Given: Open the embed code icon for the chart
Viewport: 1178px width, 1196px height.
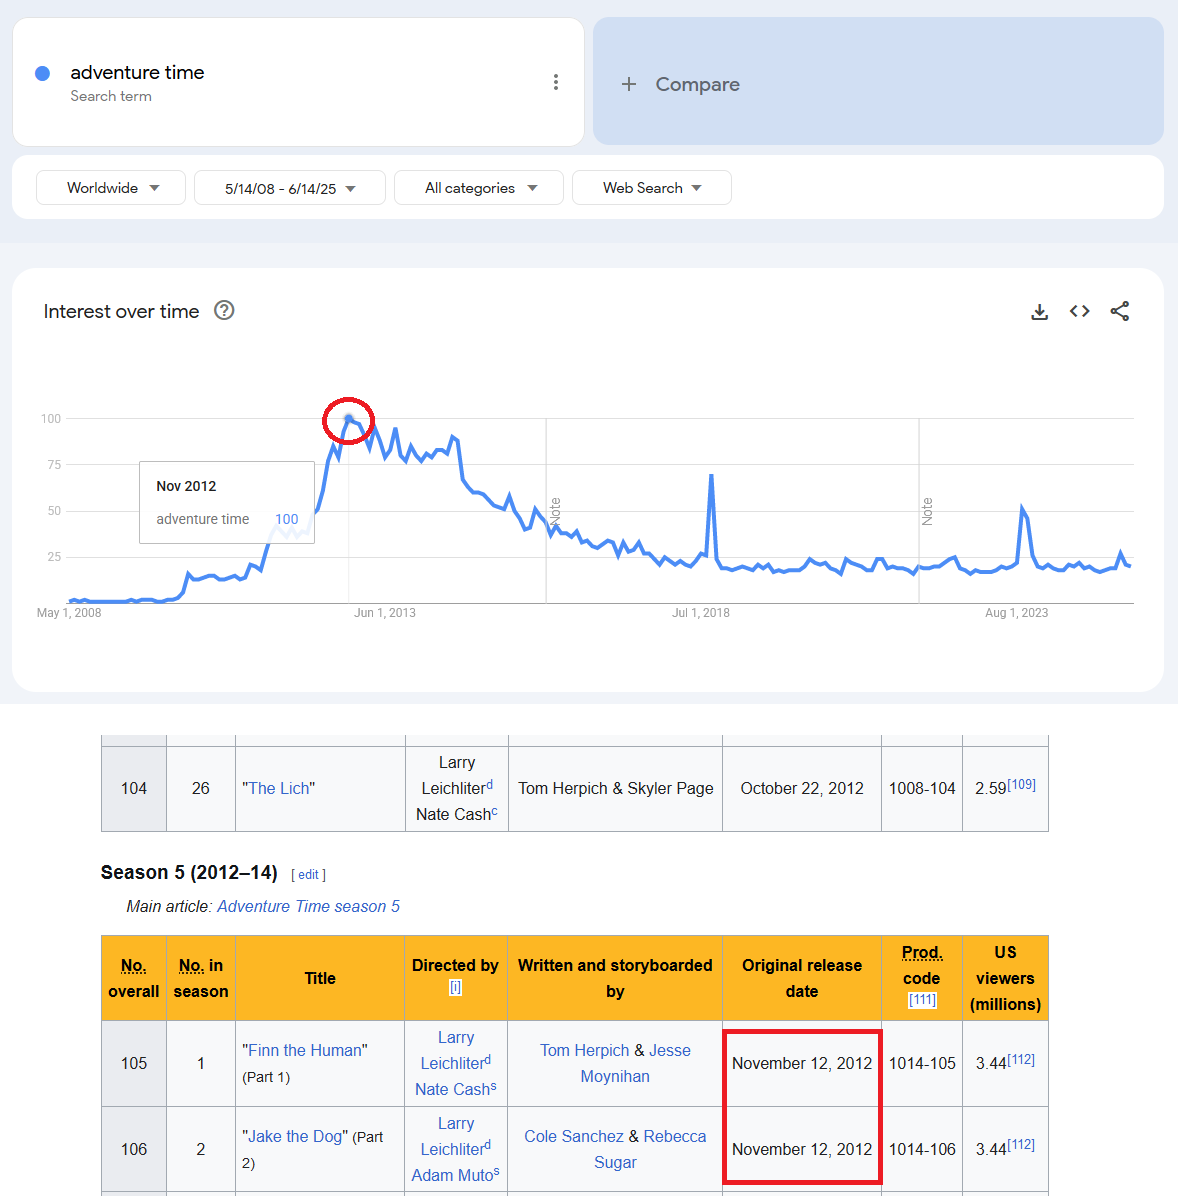Looking at the screenshot, I should pos(1080,311).
